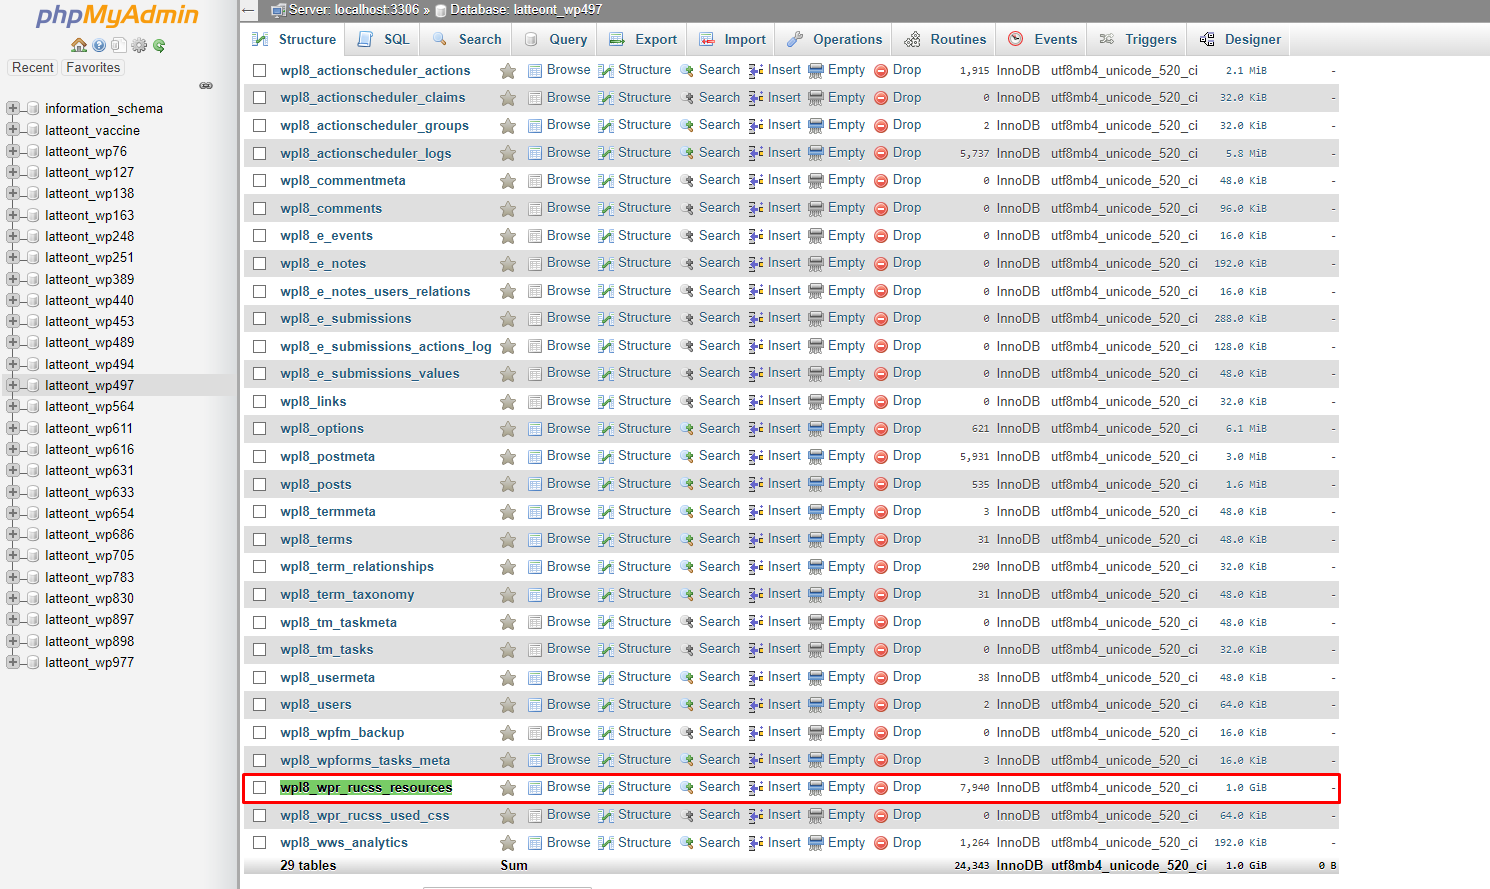Collapse panel with the left arrow beside Server
The height and width of the screenshot is (889, 1490).
(248, 10)
